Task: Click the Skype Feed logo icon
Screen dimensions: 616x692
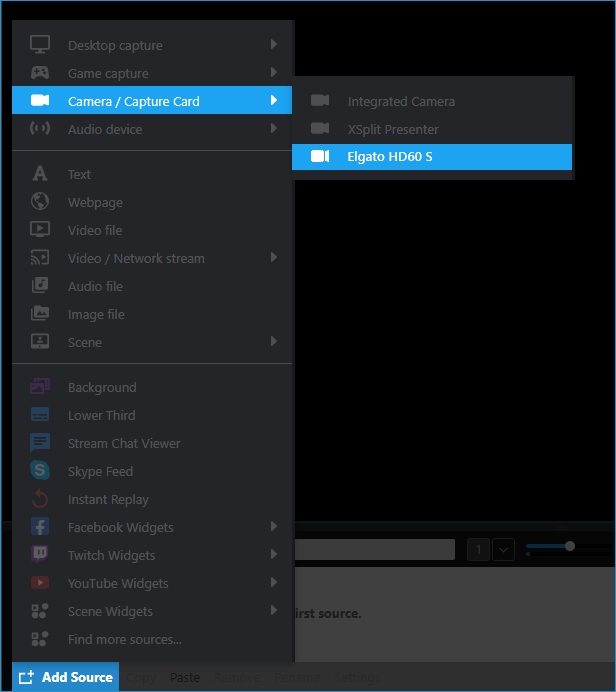Action: pyautogui.click(x=40, y=470)
